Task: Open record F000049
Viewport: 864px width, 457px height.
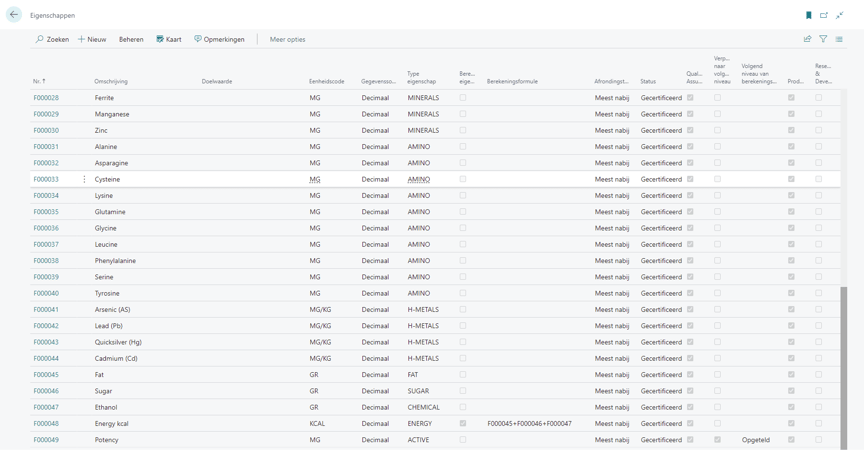Action: (x=46, y=440)
